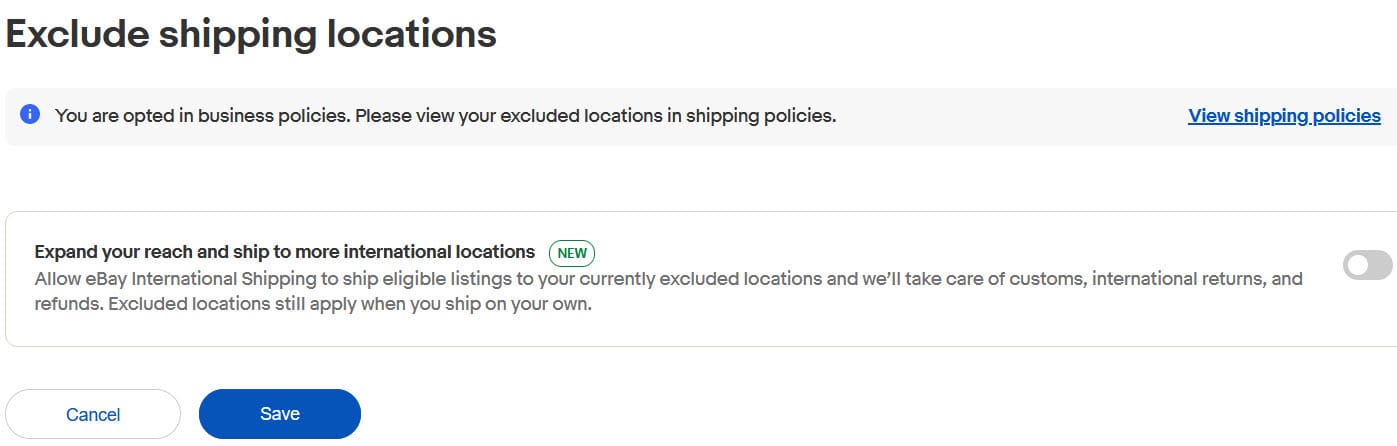Open the View shipping policies link
This screenshot has width=1397, height=446.
1284,116
